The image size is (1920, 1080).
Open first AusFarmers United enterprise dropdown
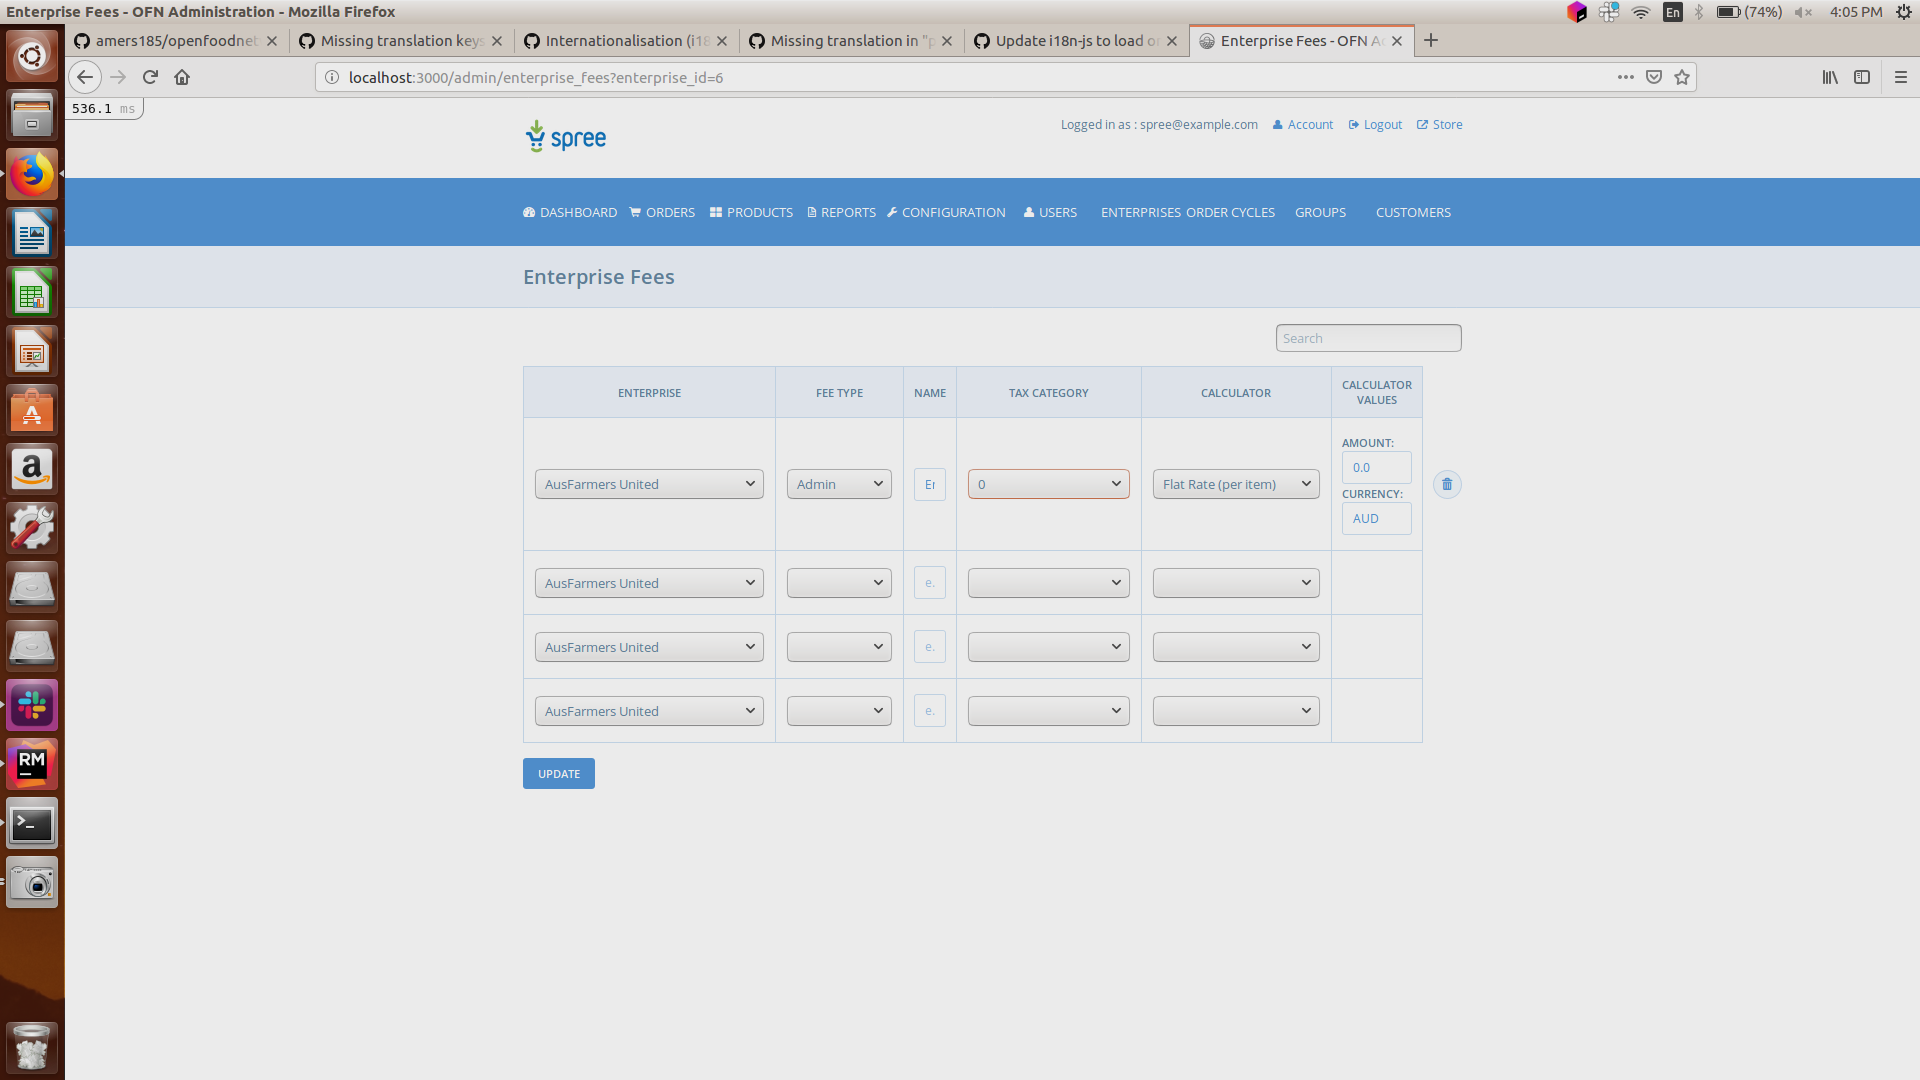649,485
